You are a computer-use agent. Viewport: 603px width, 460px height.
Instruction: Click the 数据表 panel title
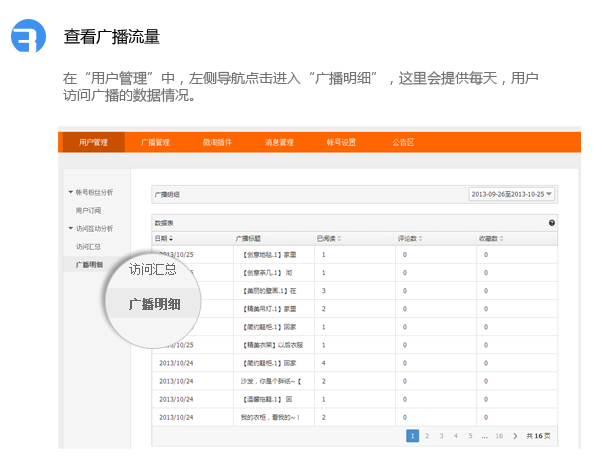(164, 223)
